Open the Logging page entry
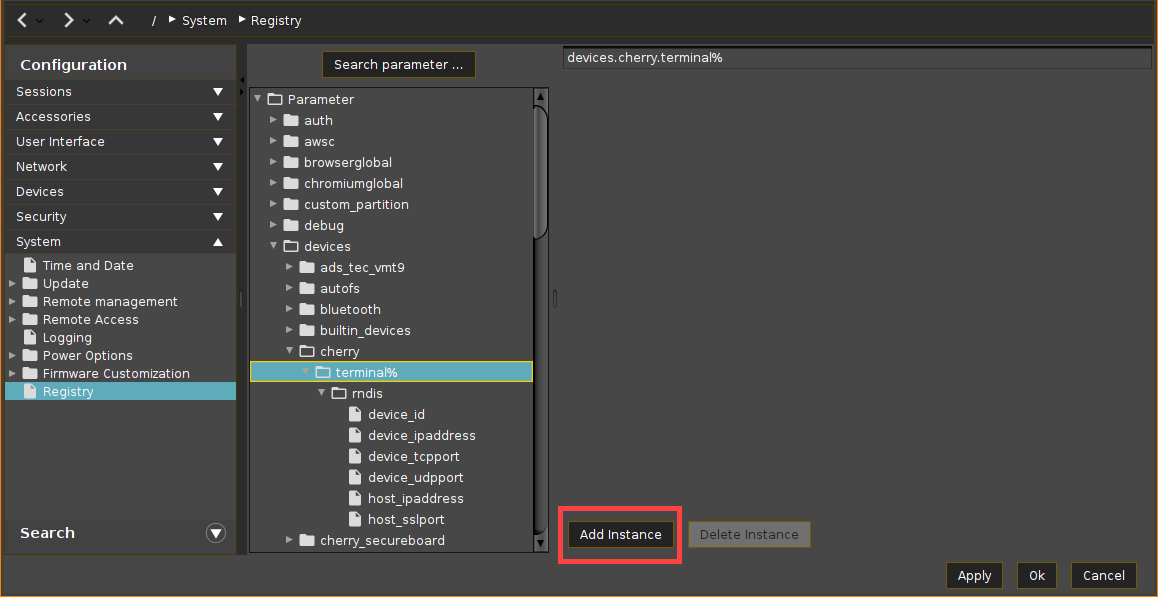This screenshot has width=1158, height=597. [x=67, y=338]
